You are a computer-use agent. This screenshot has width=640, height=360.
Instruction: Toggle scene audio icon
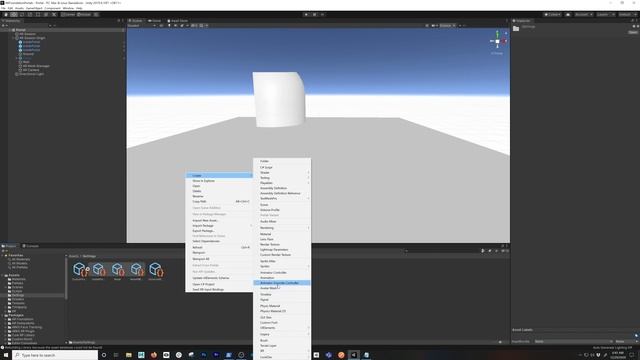coord(176,25)
